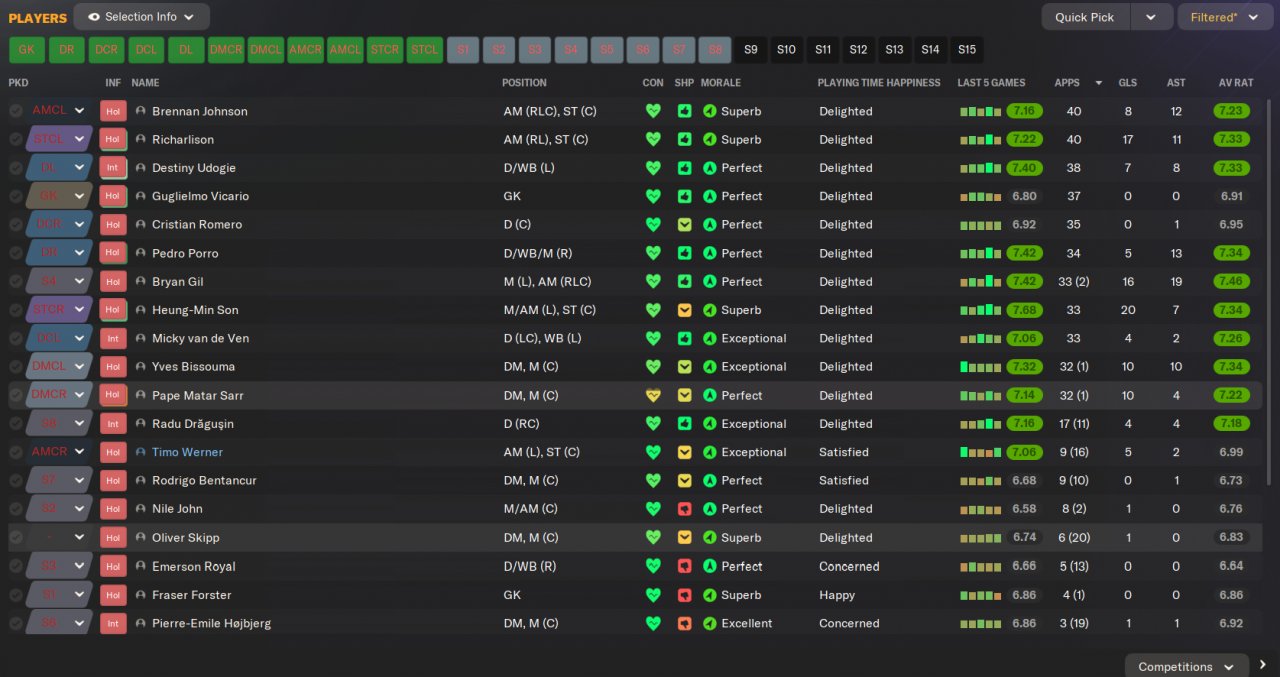1280x677 pixels.
Task: Click the Quick Pick button
Action: tap(1085, 17)
